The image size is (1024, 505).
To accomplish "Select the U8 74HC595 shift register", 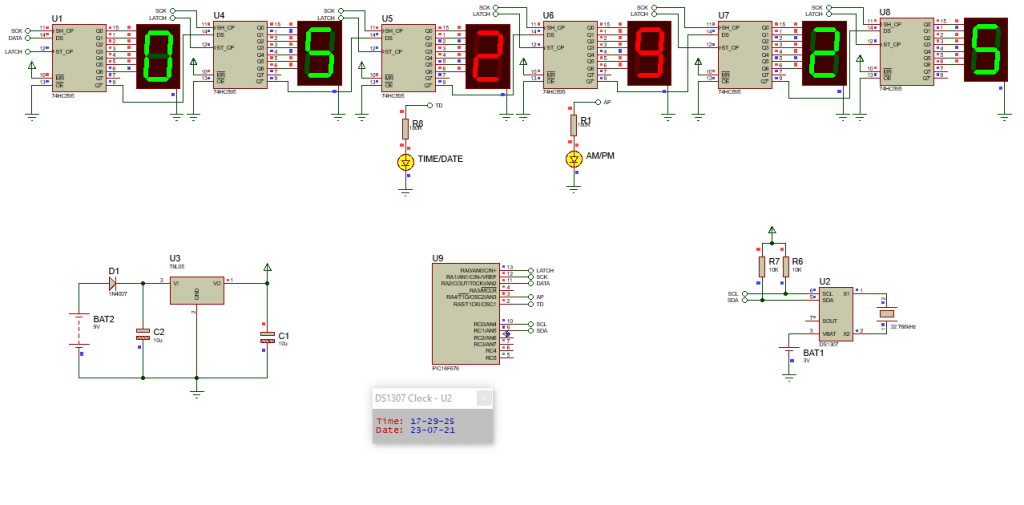I will pyautogui.click(x=906, y=51).
